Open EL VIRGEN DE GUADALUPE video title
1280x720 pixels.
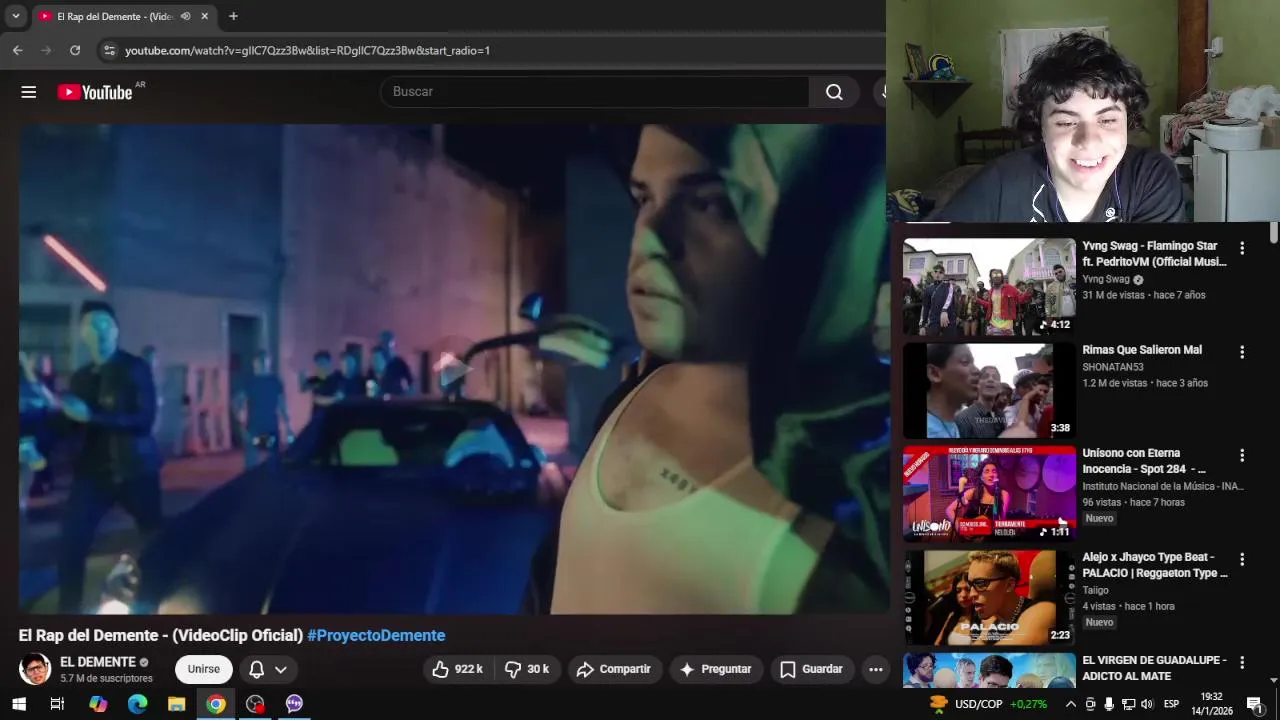tap(1154, 668)
